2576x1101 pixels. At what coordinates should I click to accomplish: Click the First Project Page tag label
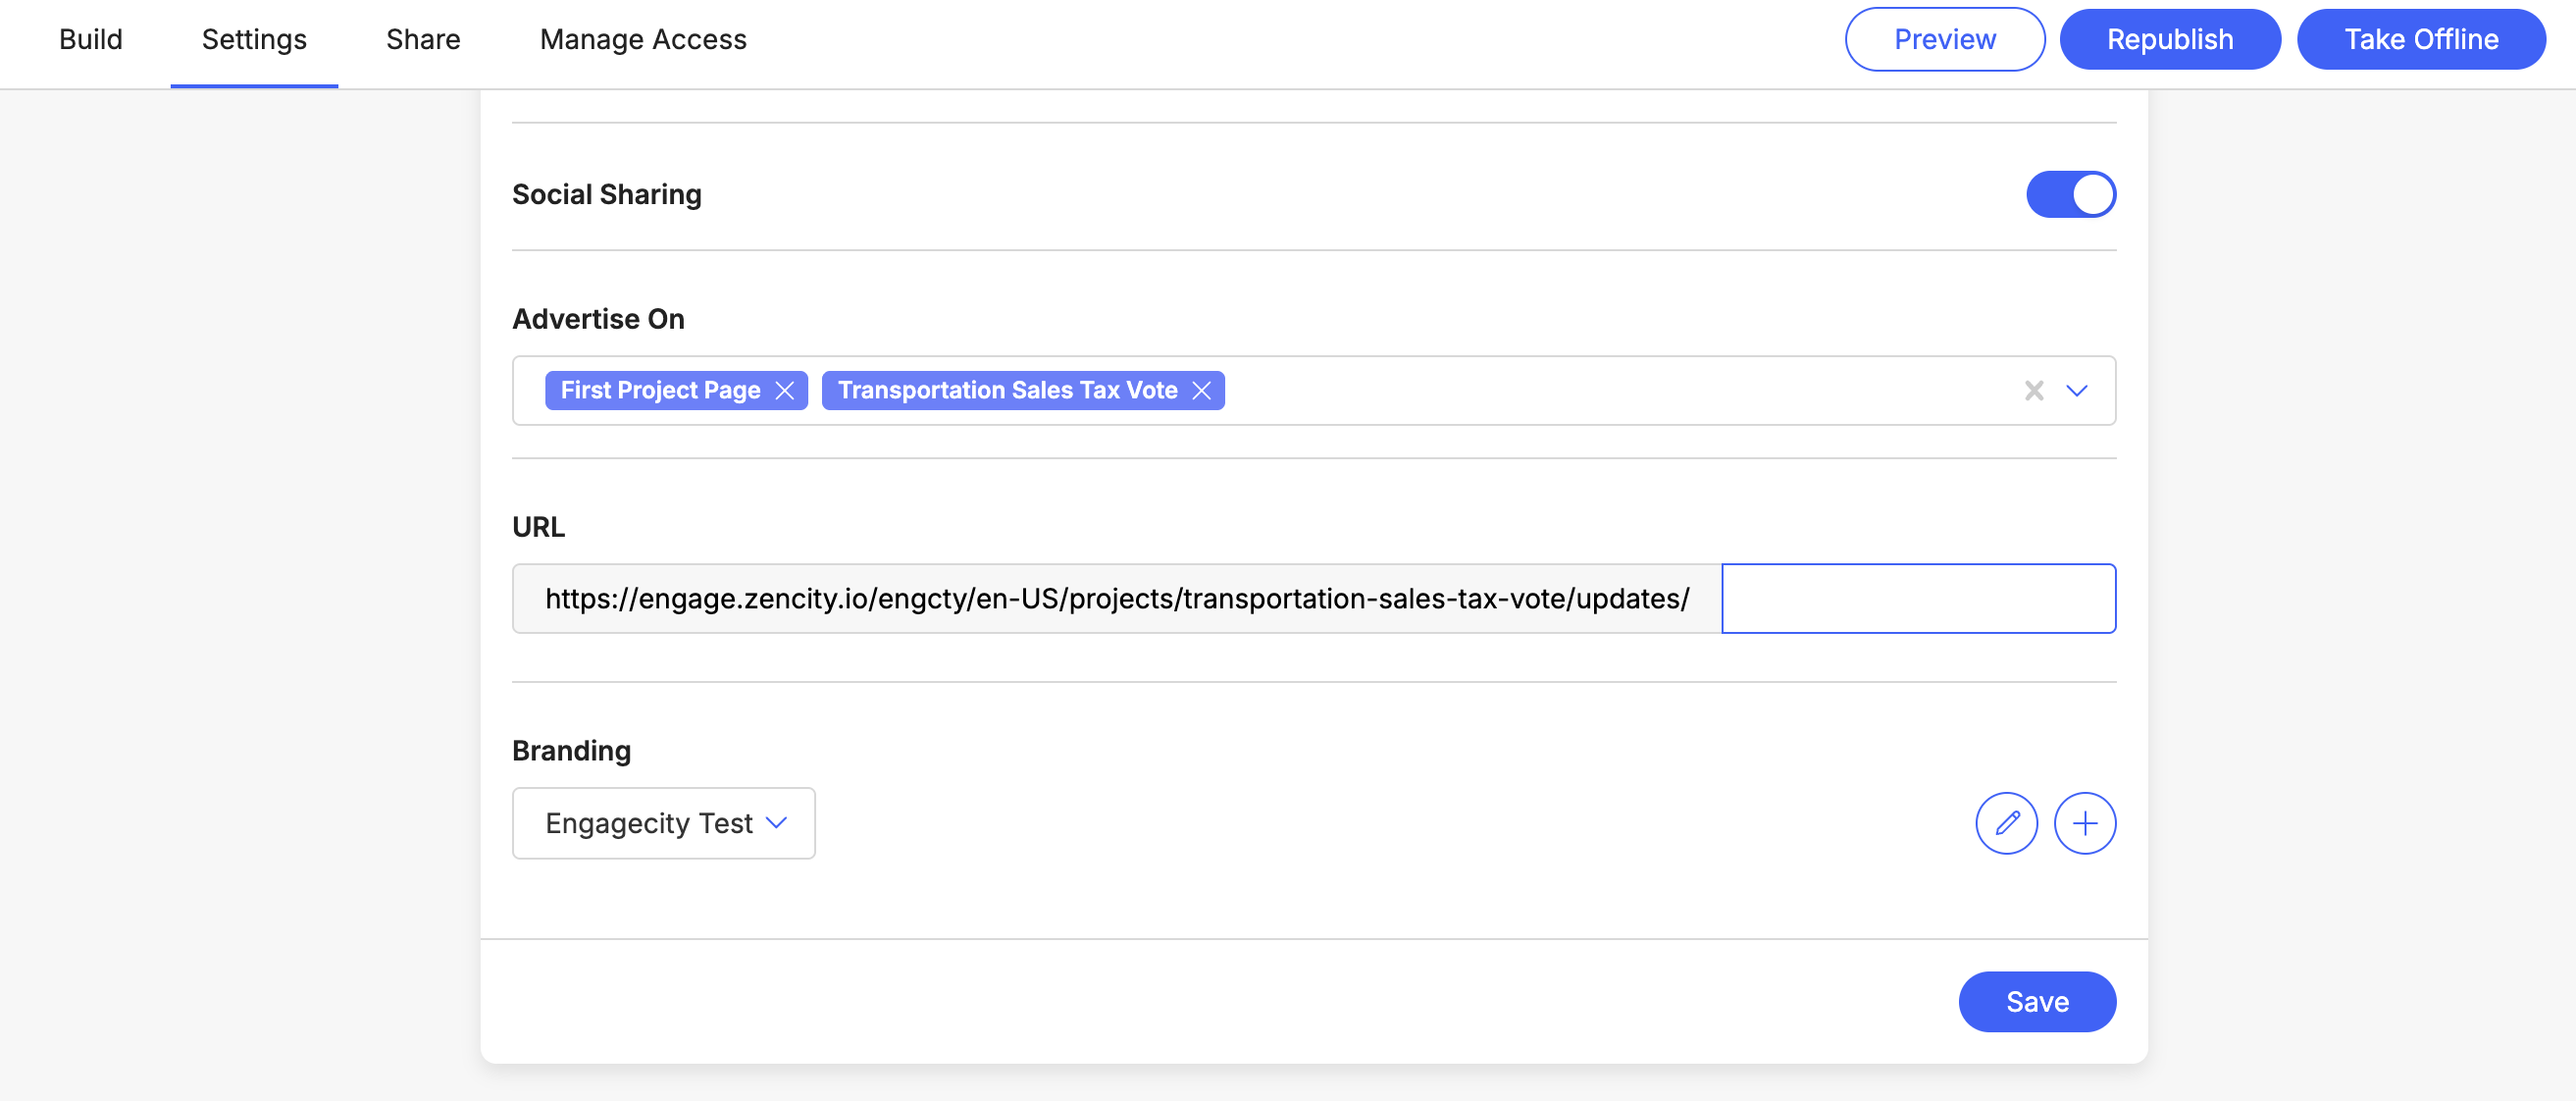660,390
